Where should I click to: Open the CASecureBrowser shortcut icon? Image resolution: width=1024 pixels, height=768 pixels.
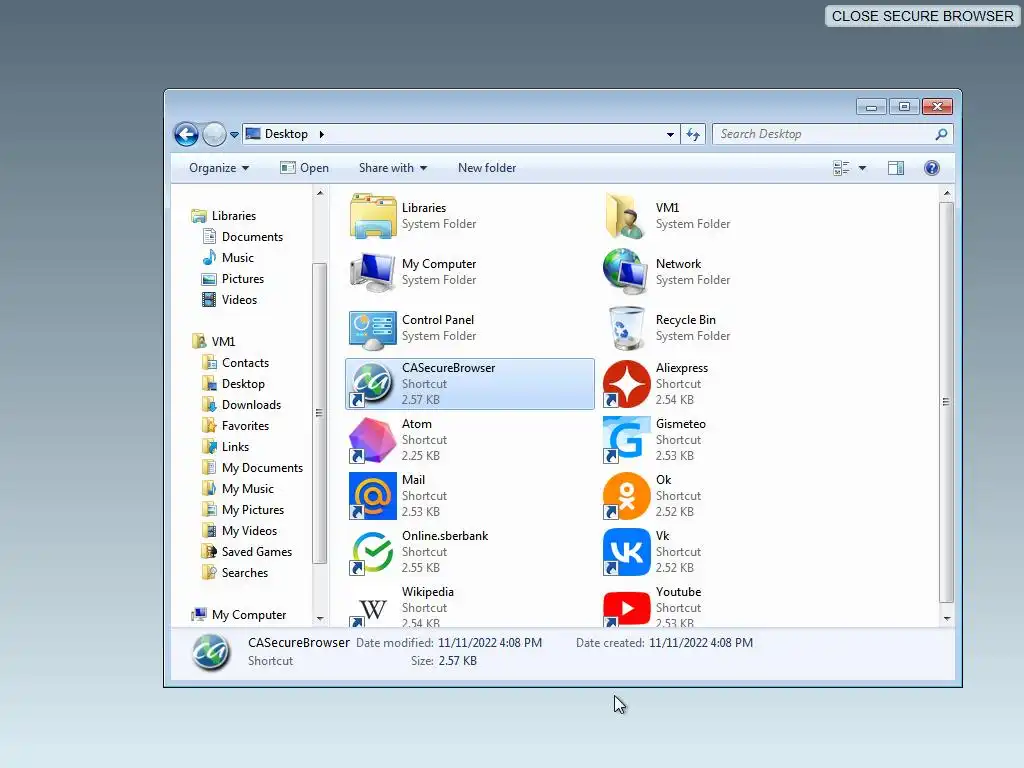(x=372, y=384)
